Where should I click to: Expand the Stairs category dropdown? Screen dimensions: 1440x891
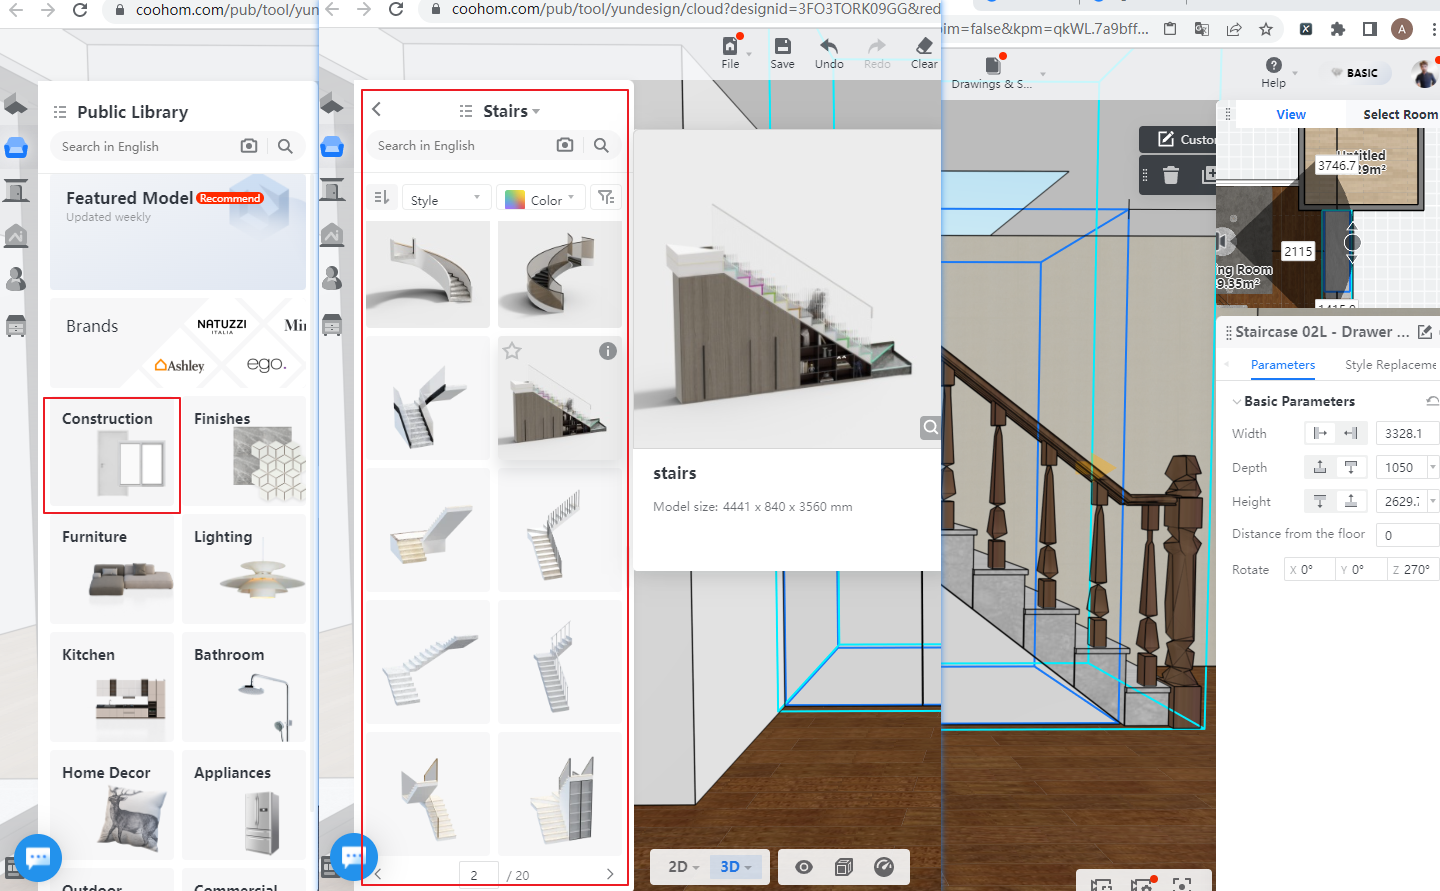point(511,111)
